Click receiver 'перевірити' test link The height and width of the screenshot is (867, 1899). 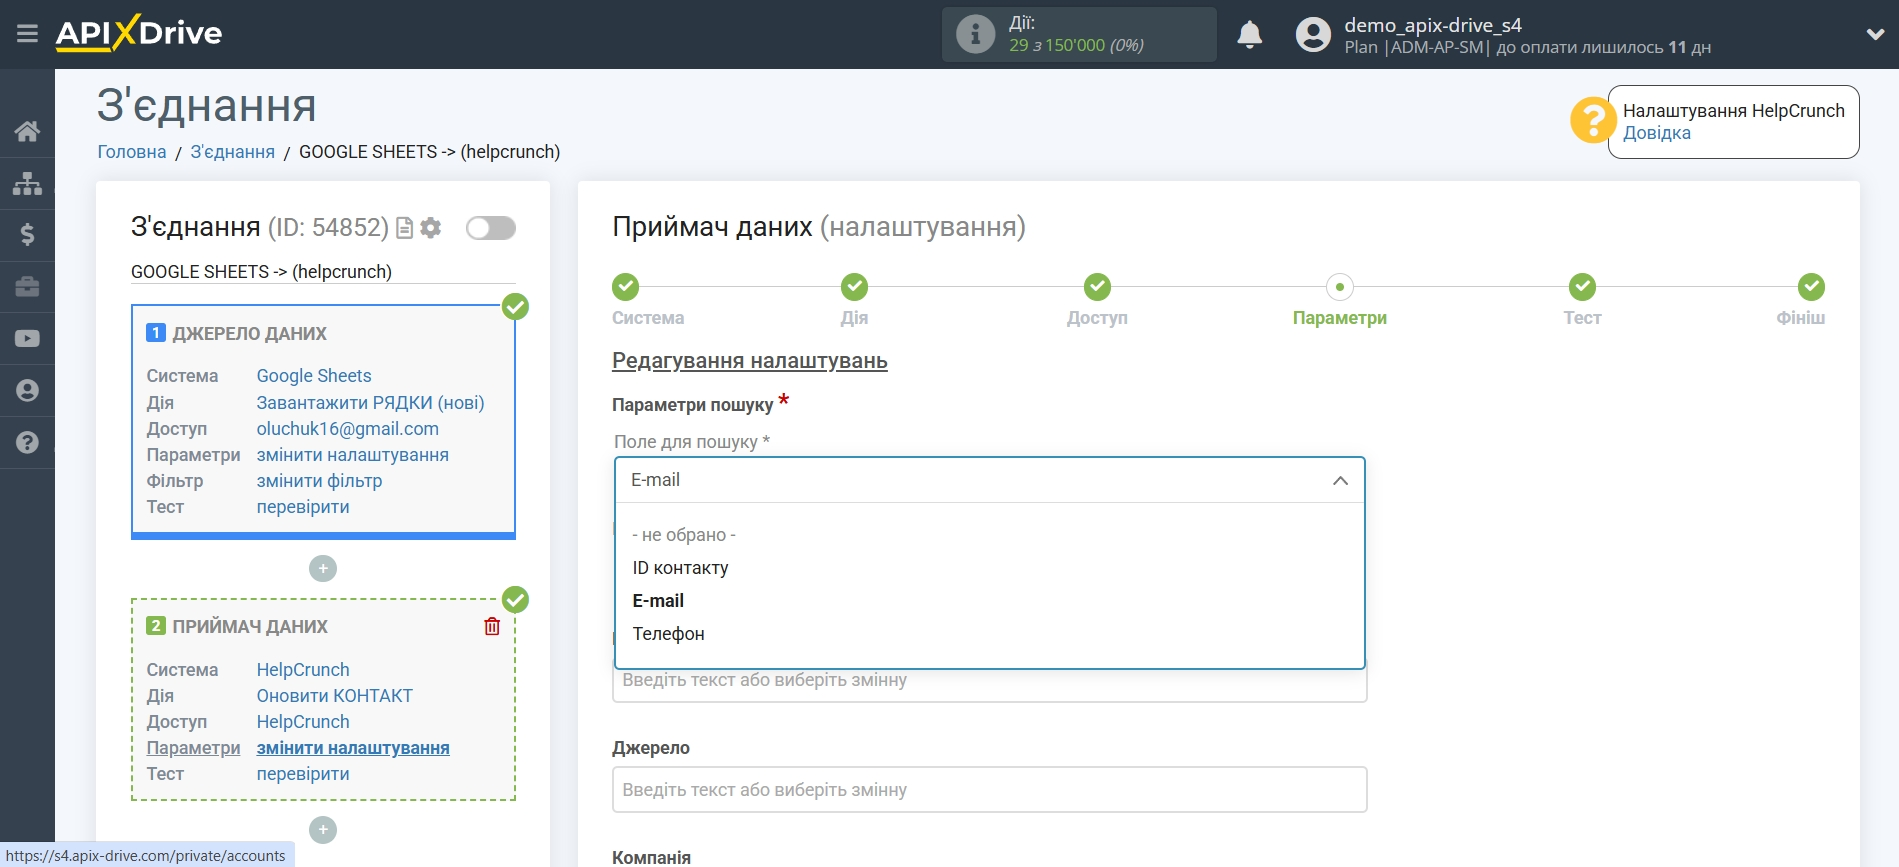(303, 774)
